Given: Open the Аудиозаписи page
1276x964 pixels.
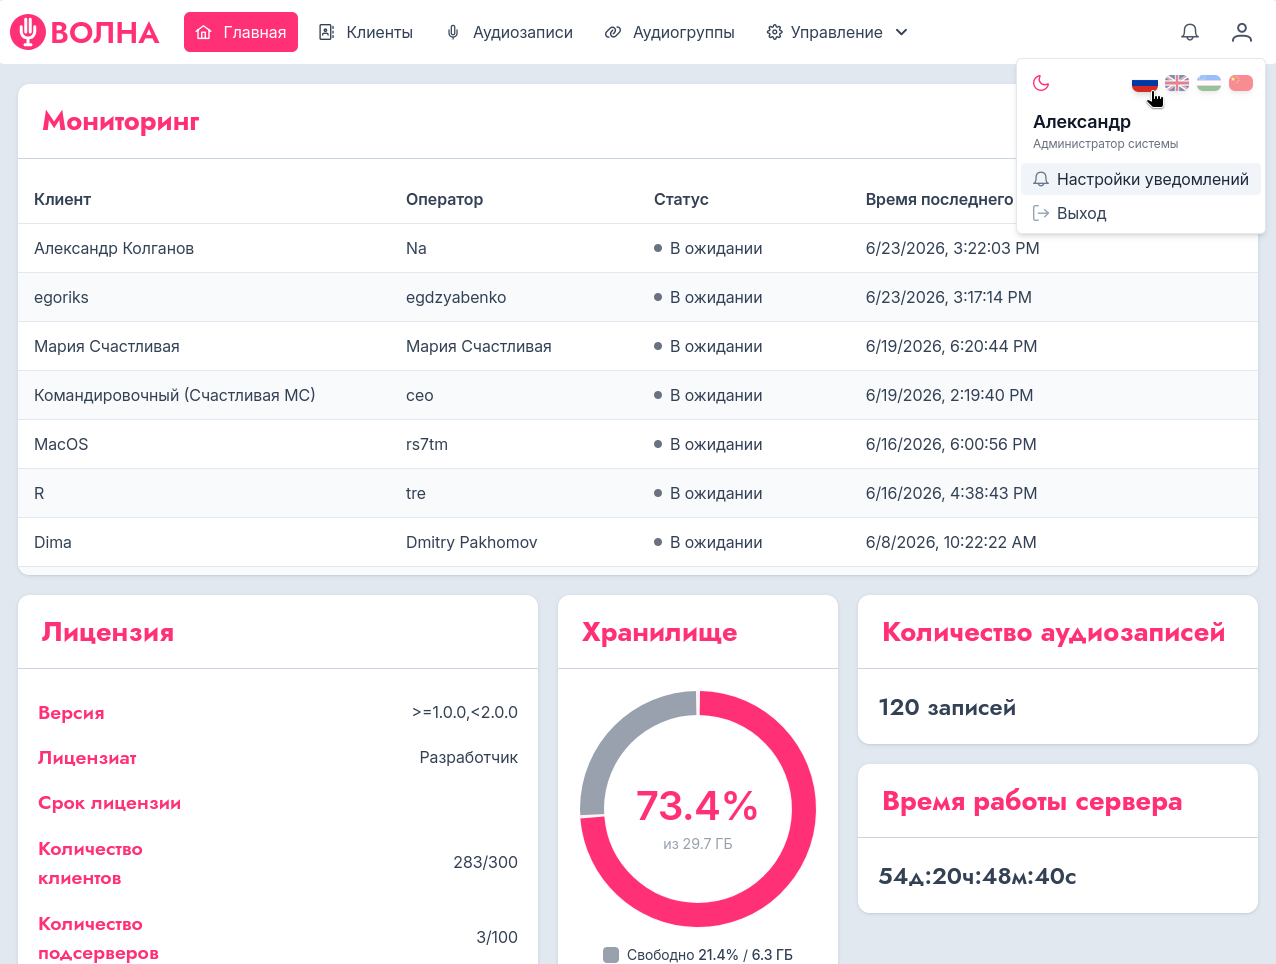Looking at the screenshot, I should (x=510, y=32).
